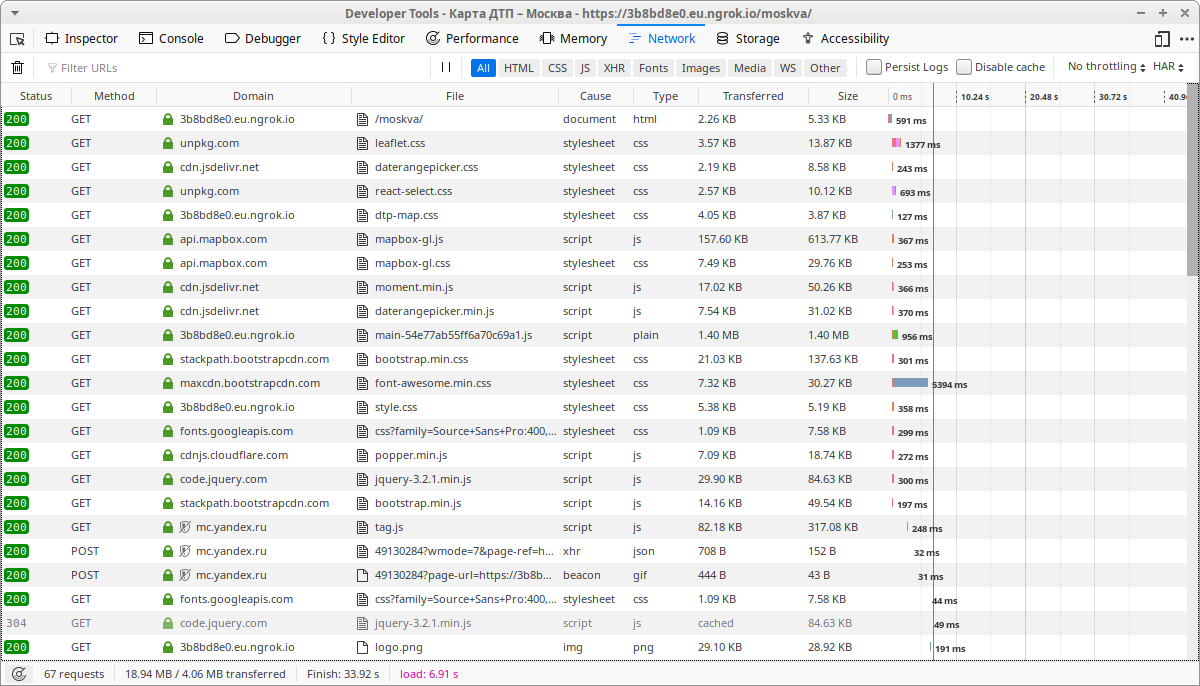Open the No throttling dropdown
Viewport: 1200px width, 686px height.
coord(1107,67)
